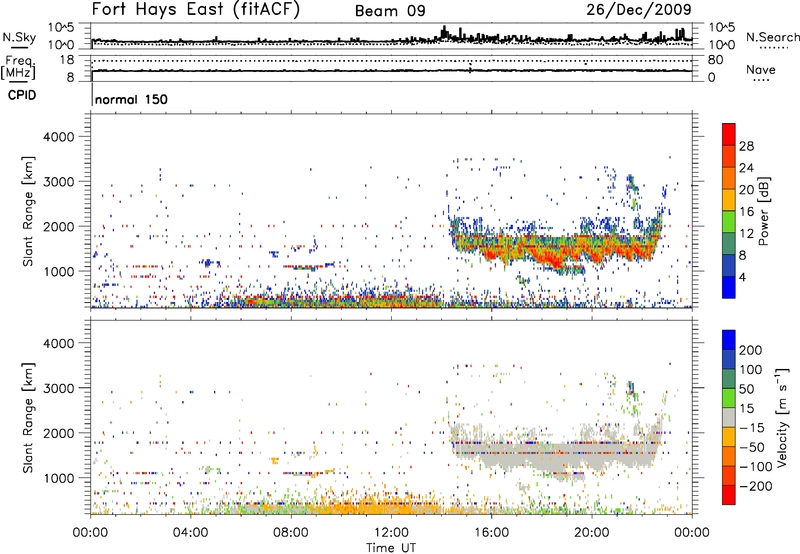Click the red bottom segment of Velocity colorbar

tap(729, 495)
